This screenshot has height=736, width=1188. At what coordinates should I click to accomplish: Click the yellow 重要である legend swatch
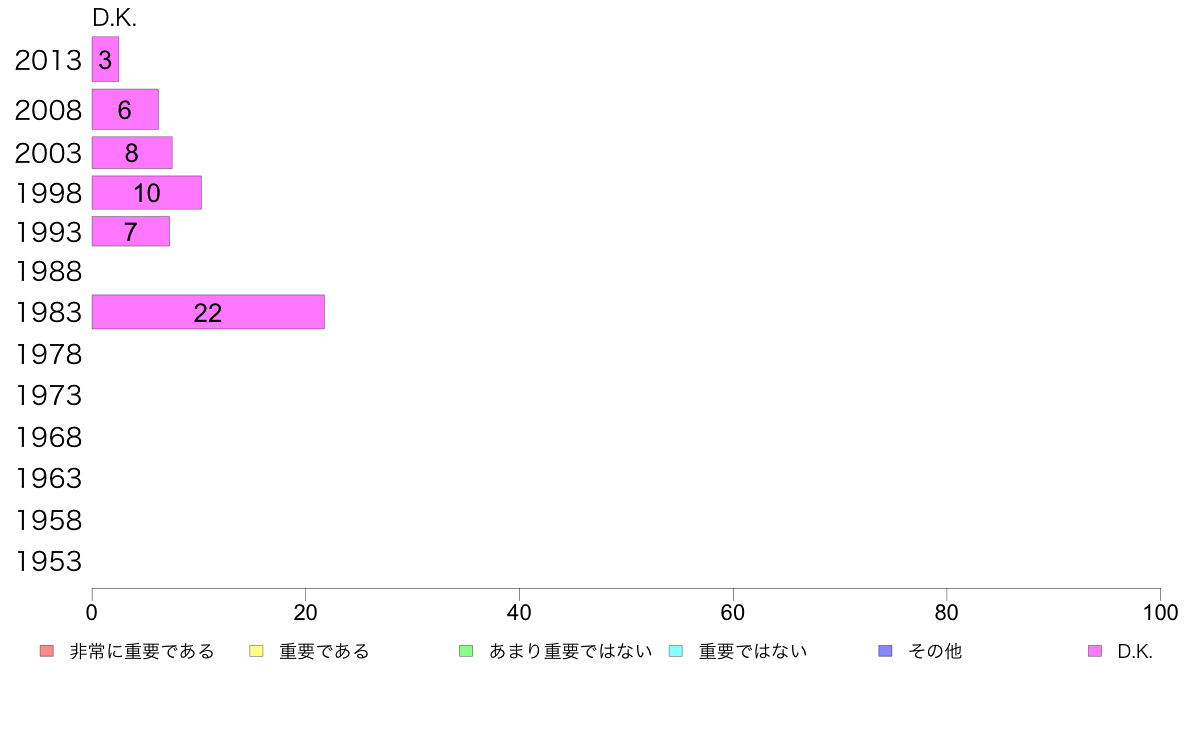[256, 650]
